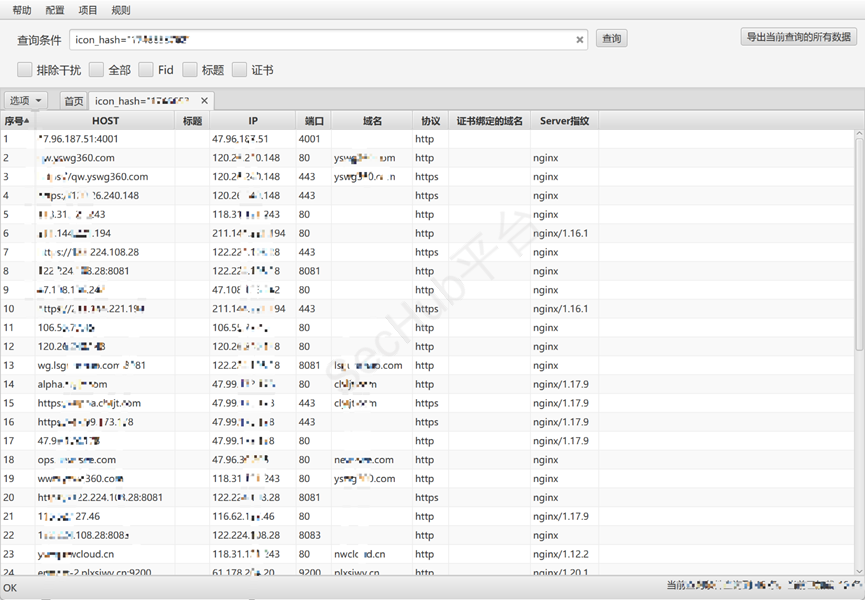Enable the 证书 checkbox

pos(240,70)
